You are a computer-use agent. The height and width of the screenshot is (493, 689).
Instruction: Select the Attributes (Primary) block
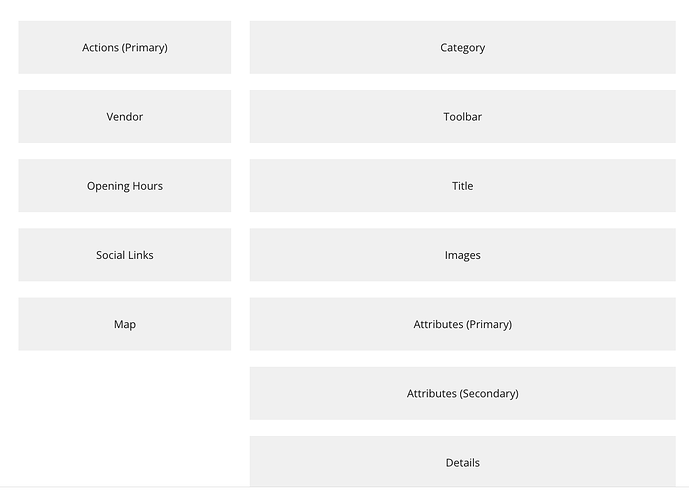tap(463, 324)
